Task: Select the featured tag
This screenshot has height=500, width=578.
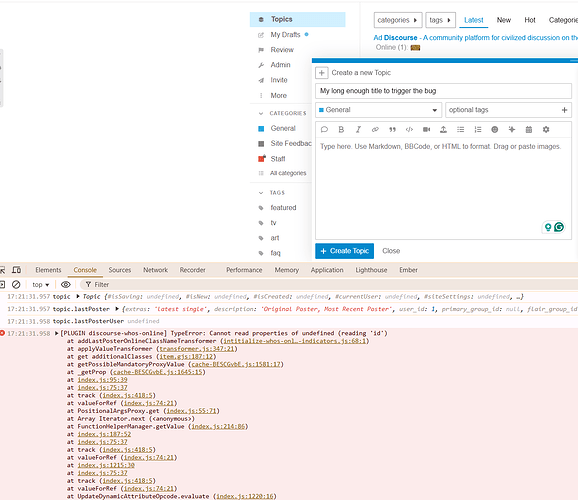Action: tap(283, 208)
